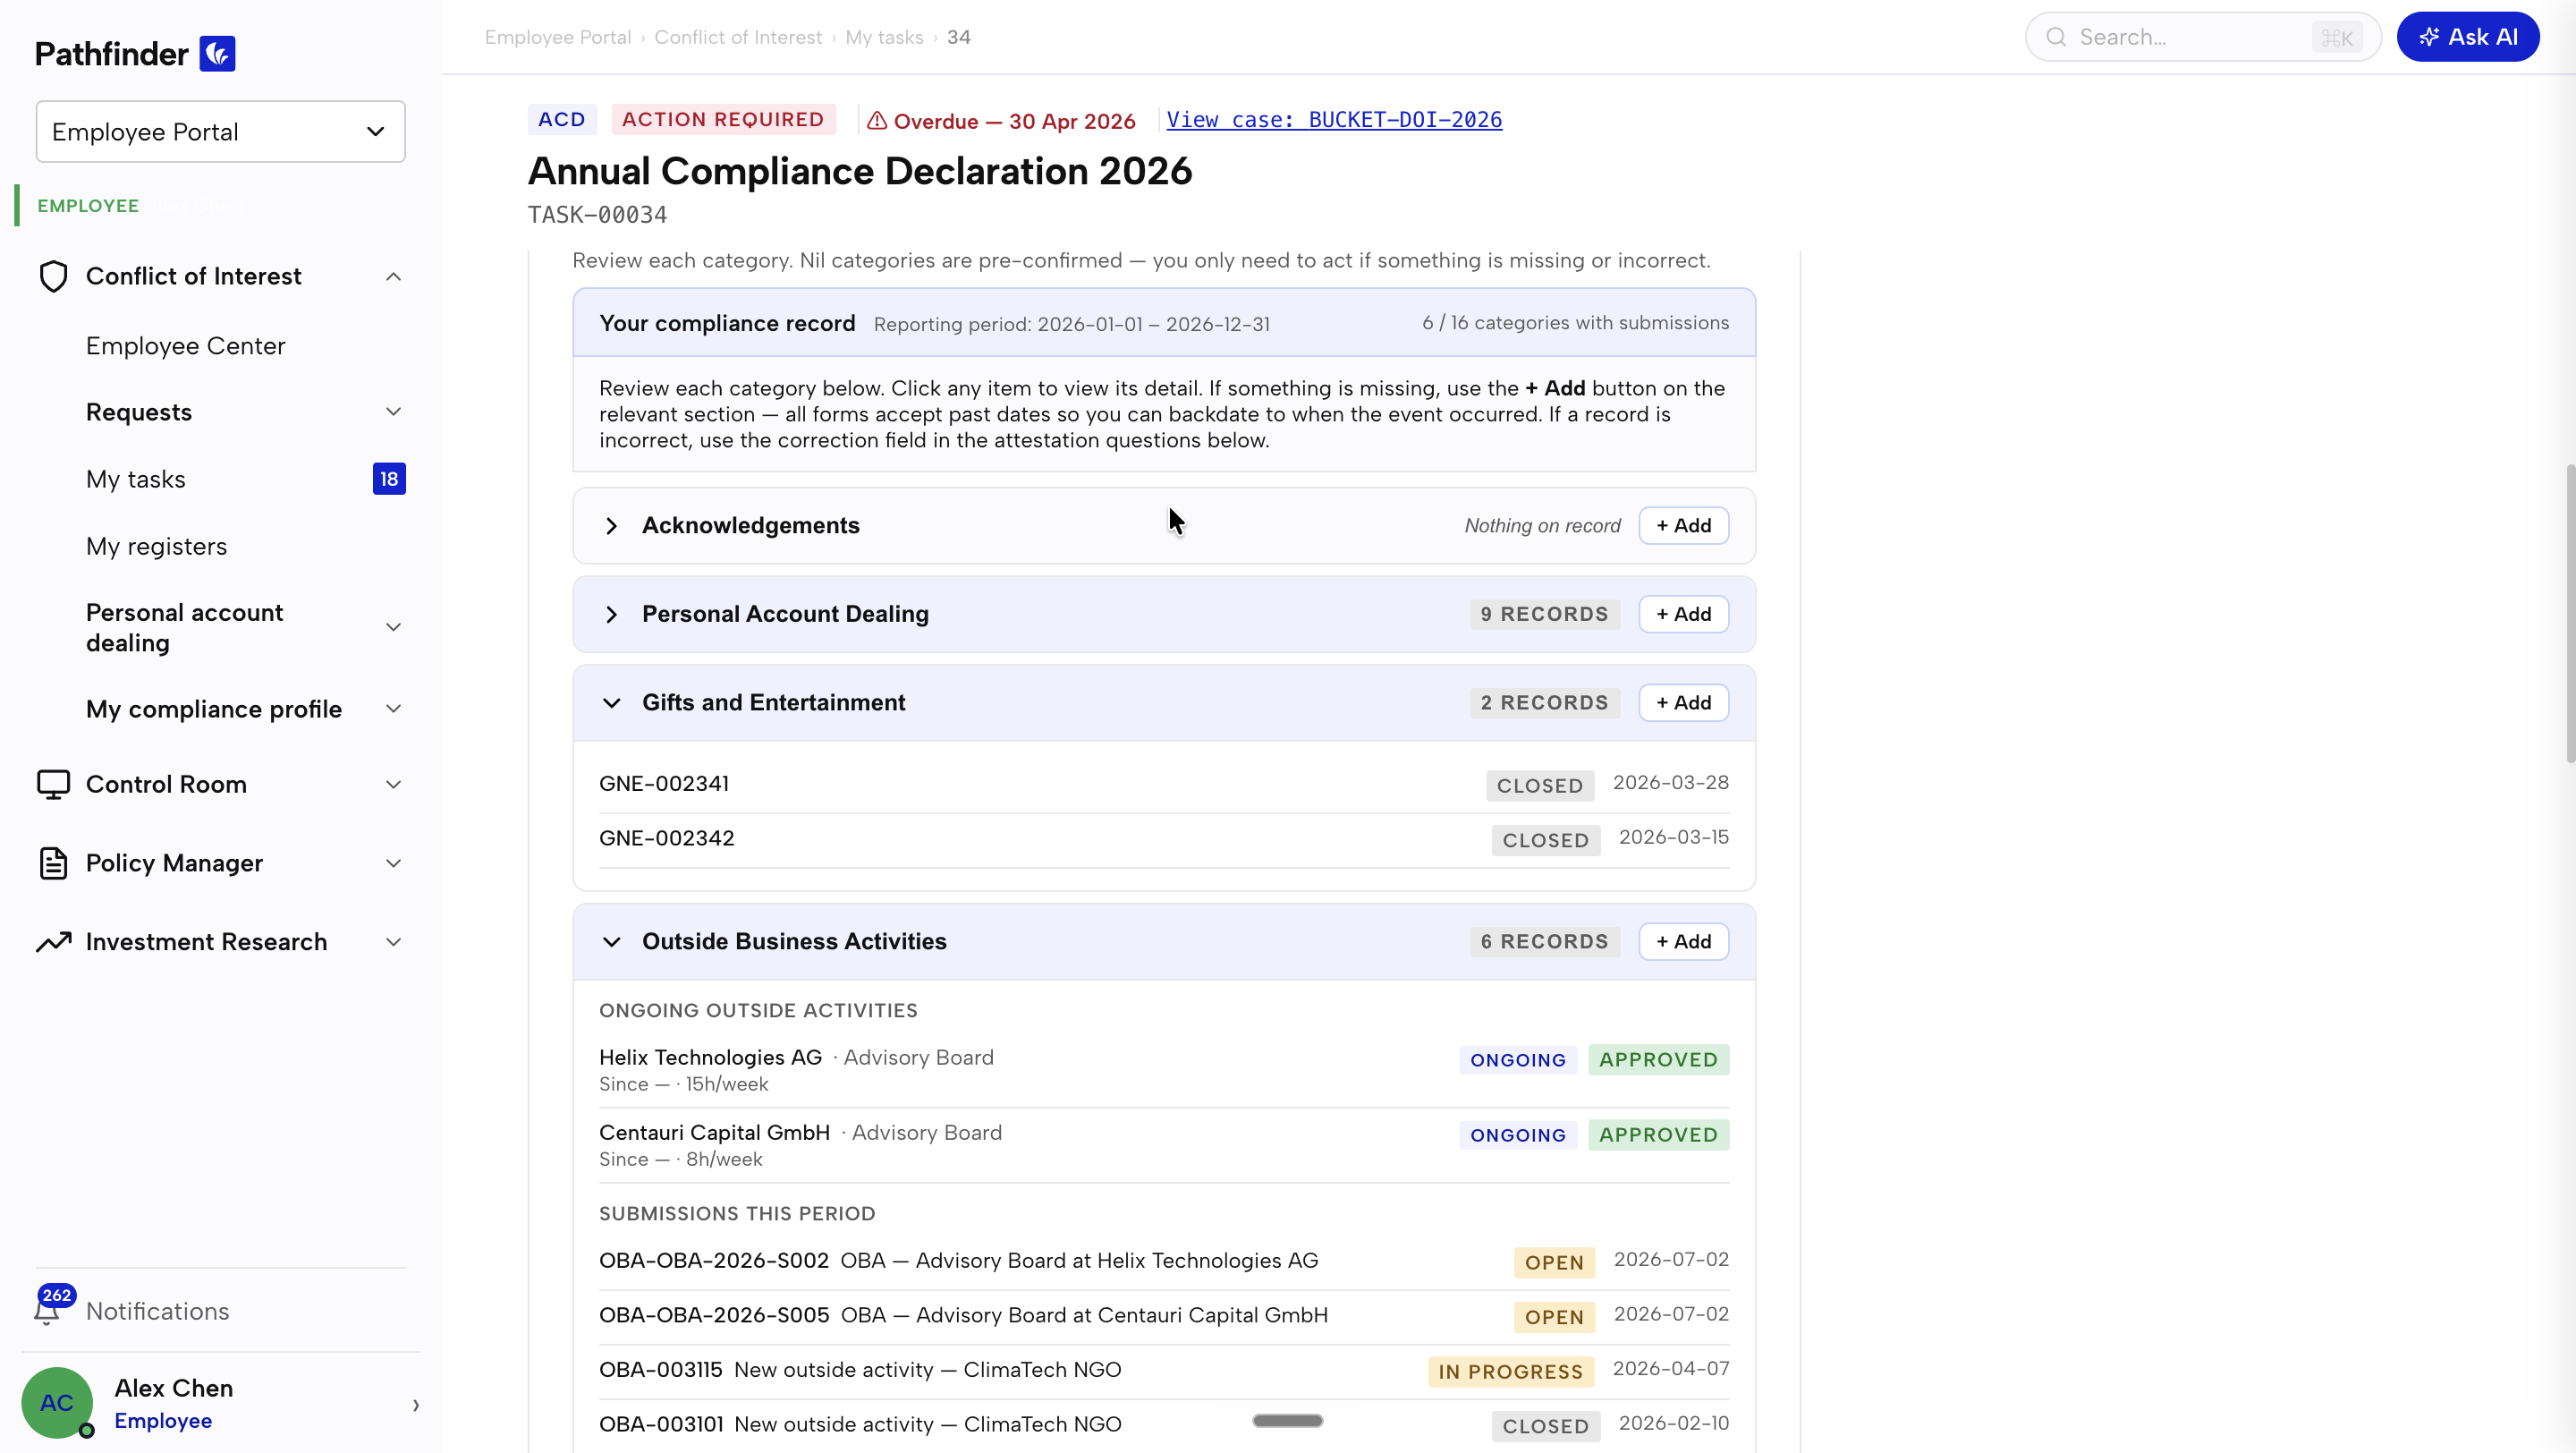Click the ACTION REQUIRED badge
This screenshot has height=1453, width=2576.
click(x=723, y=120)
